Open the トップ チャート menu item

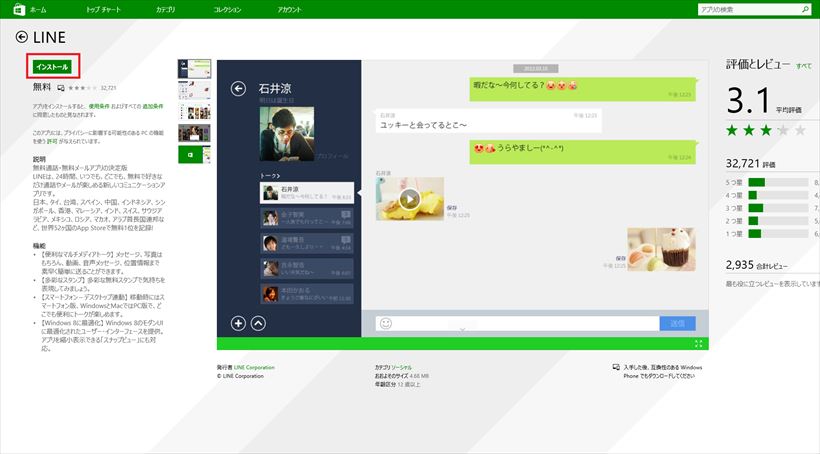click(103, 9)
